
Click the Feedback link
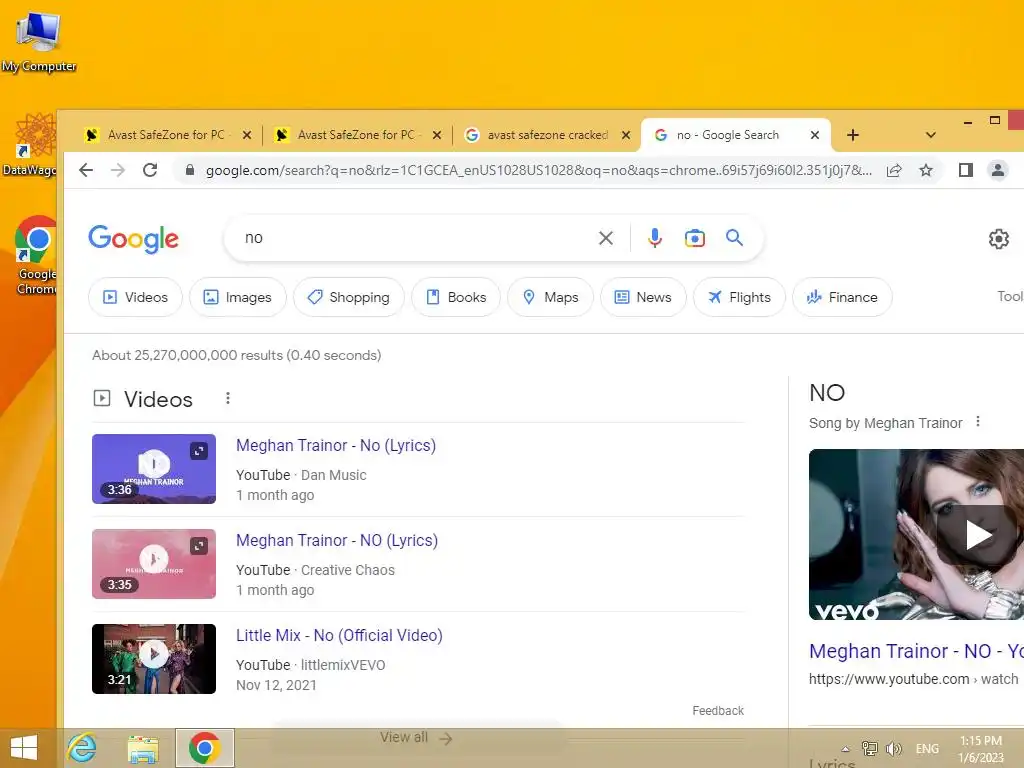pyautogui.click(x=718, y=711)
